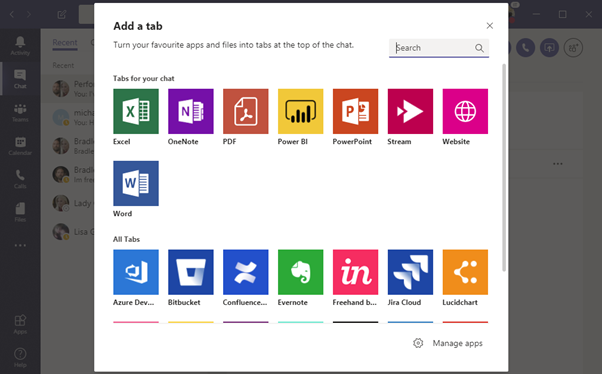The height and width of the screenshot is (374, 602).
Task: Go to Teams in the sidebar
Action: tap(20, 113)
